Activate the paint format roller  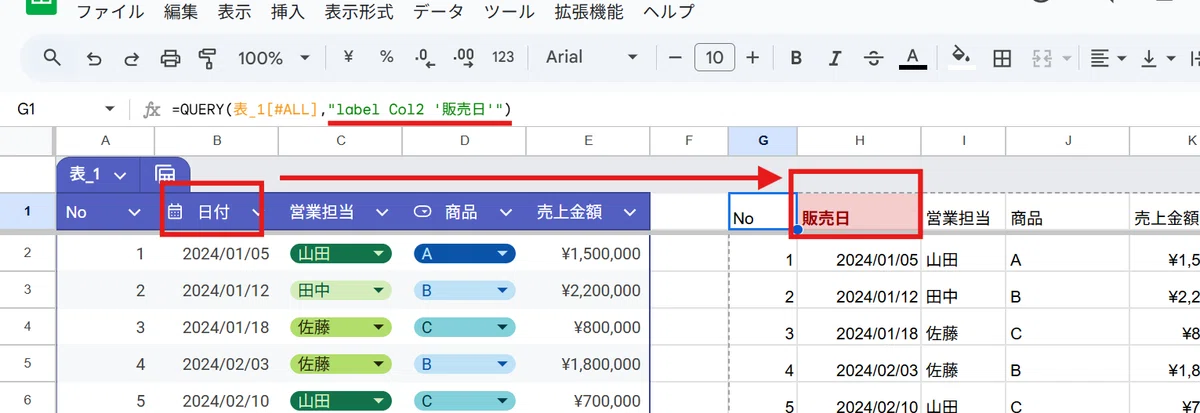pos(208,58)
